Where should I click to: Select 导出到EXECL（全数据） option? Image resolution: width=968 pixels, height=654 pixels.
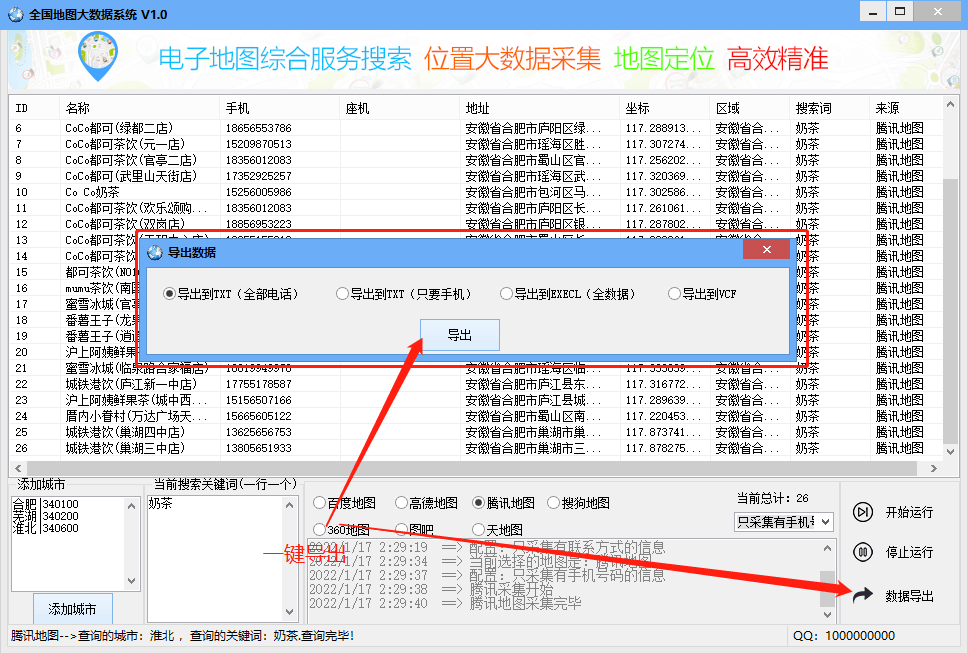tap(568, 294)
